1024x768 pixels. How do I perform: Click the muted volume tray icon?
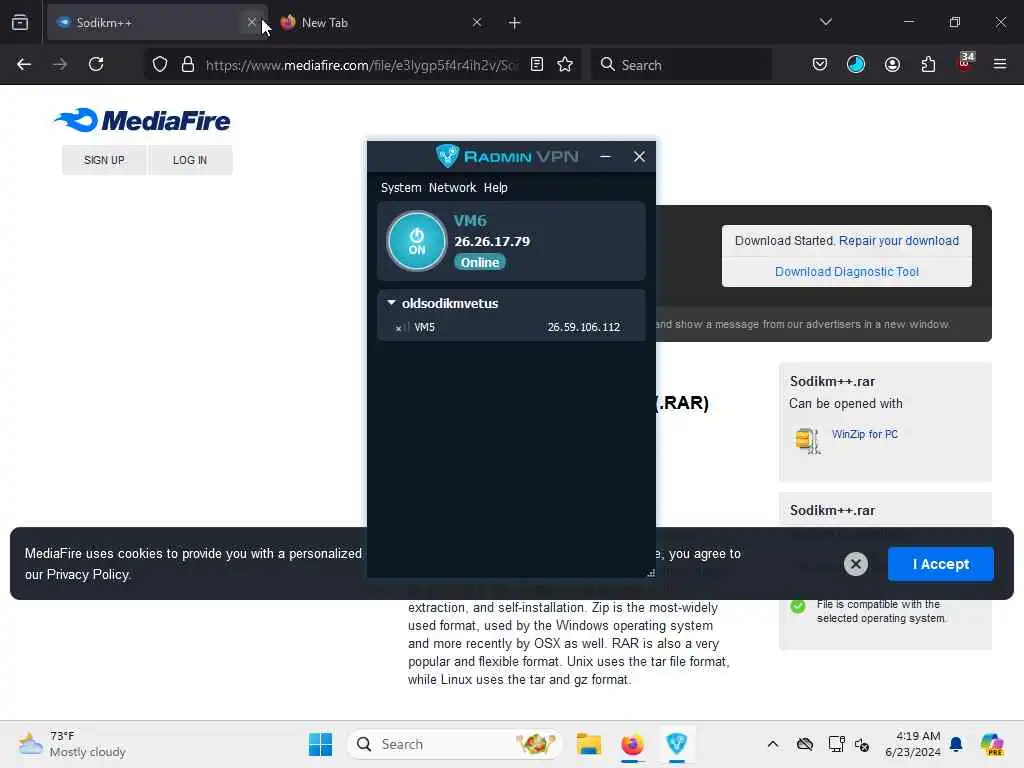(x=862, y=744)
